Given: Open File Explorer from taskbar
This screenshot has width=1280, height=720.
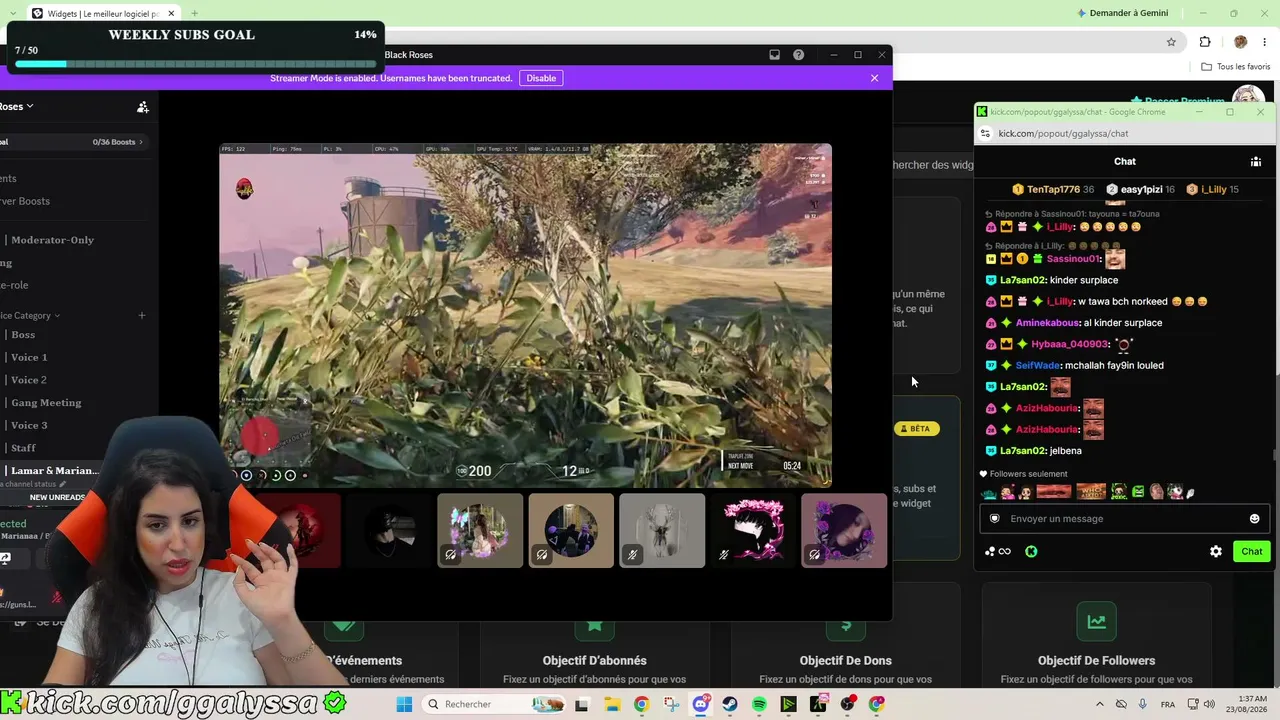Looking at the screenshot, I should 612,705.
